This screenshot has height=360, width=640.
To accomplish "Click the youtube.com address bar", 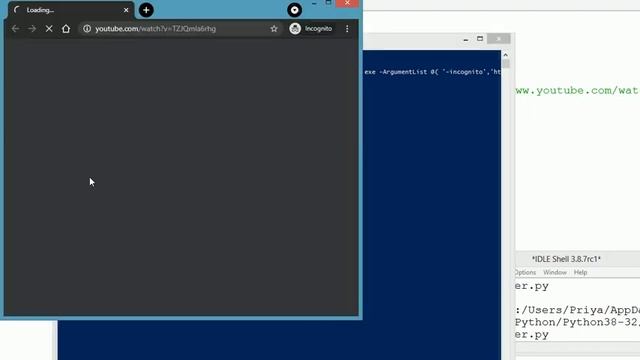I will [180, 29].
